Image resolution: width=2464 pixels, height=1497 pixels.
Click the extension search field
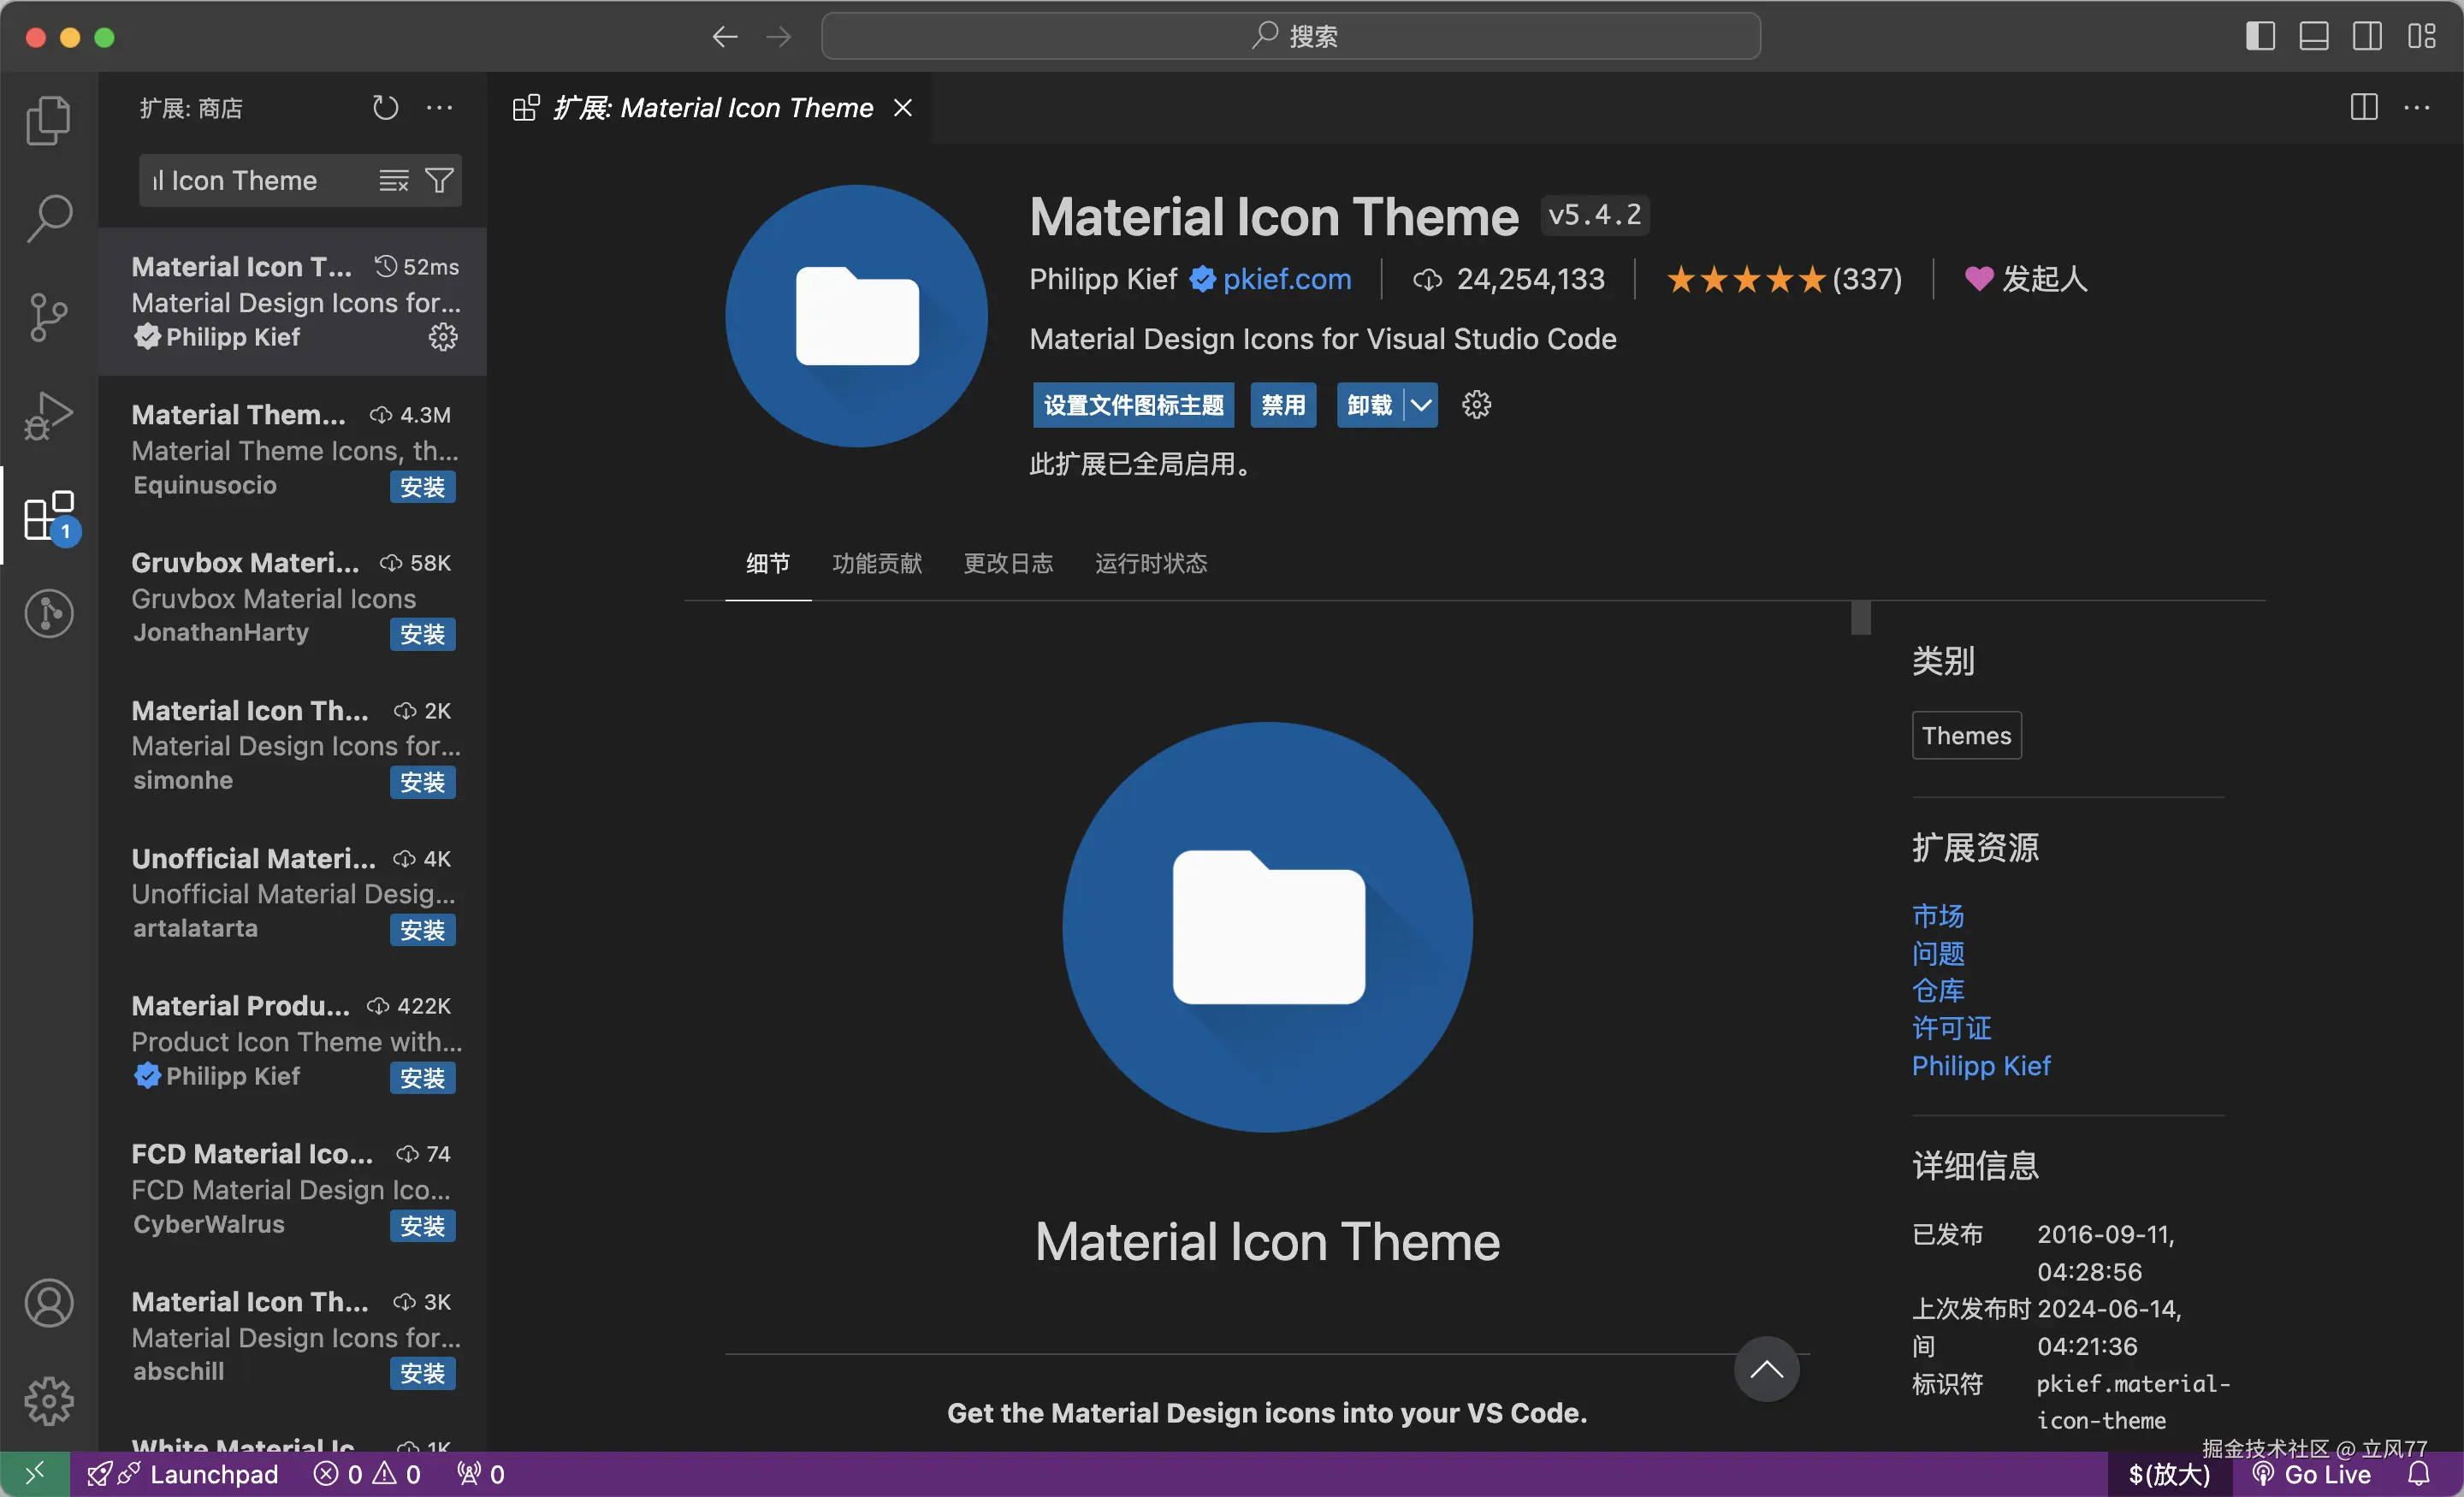258,180
